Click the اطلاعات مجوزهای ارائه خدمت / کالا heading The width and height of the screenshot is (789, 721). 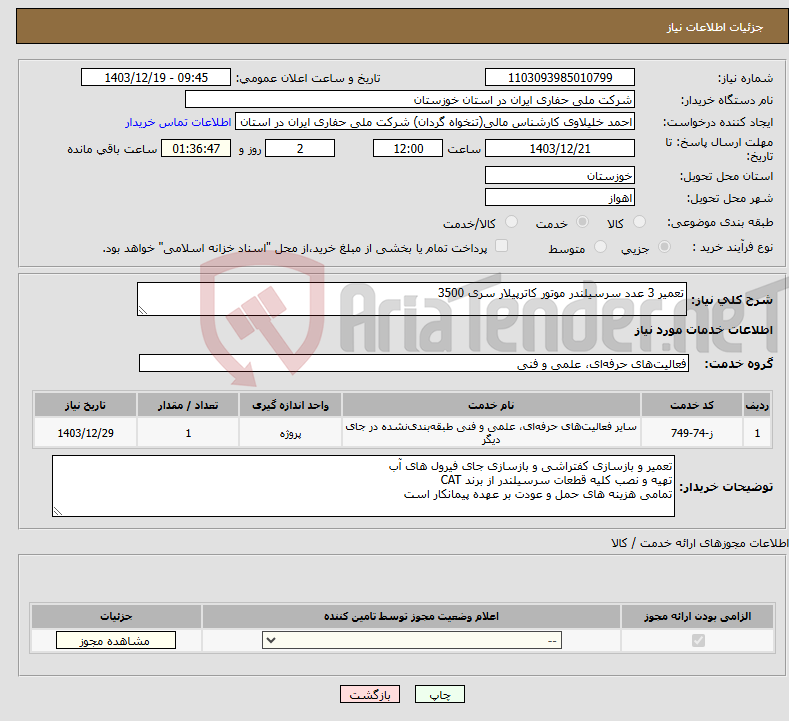click(699, 543)
